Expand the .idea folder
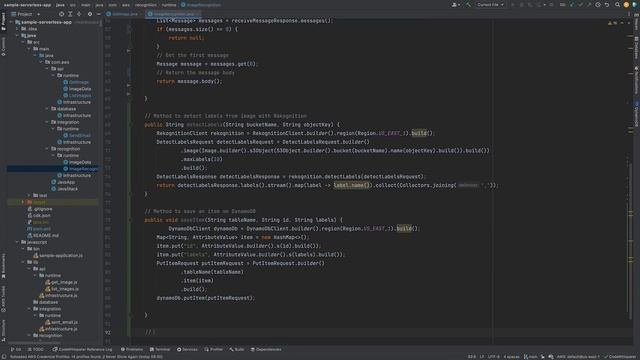The height and width of the screenshot is (360, 640). (17, 29)
